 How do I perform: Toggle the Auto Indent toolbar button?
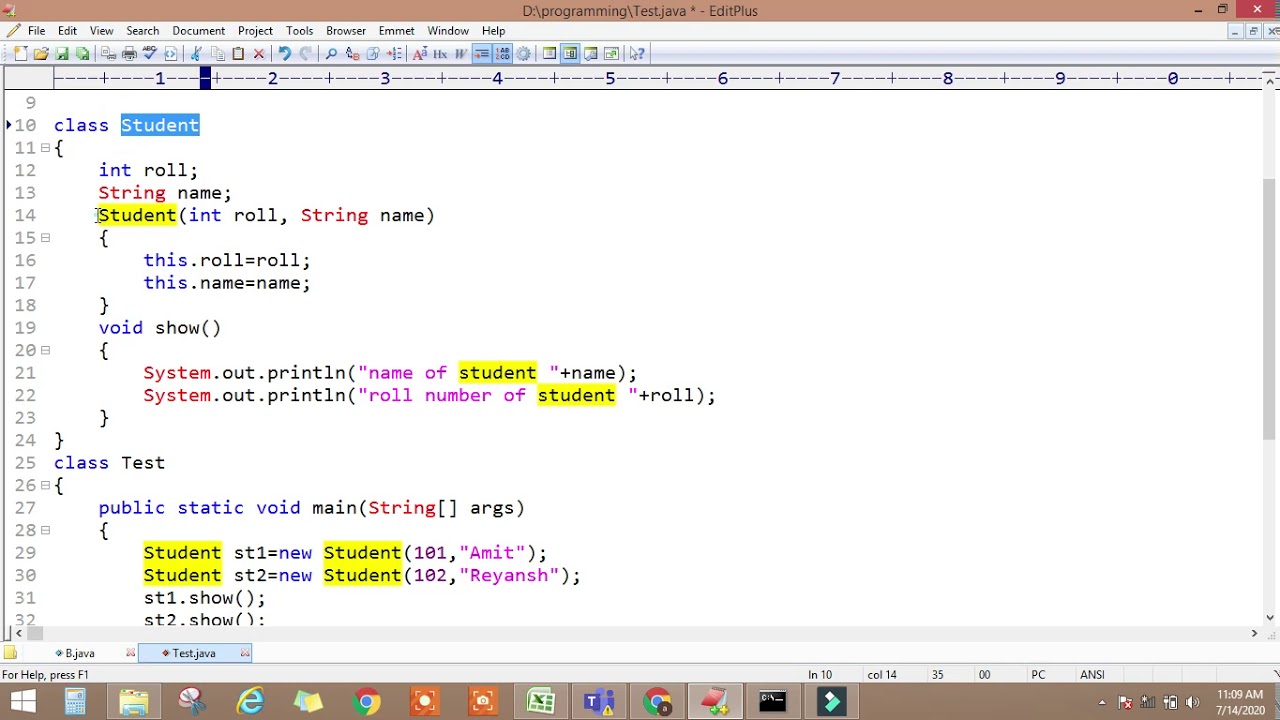481,53
